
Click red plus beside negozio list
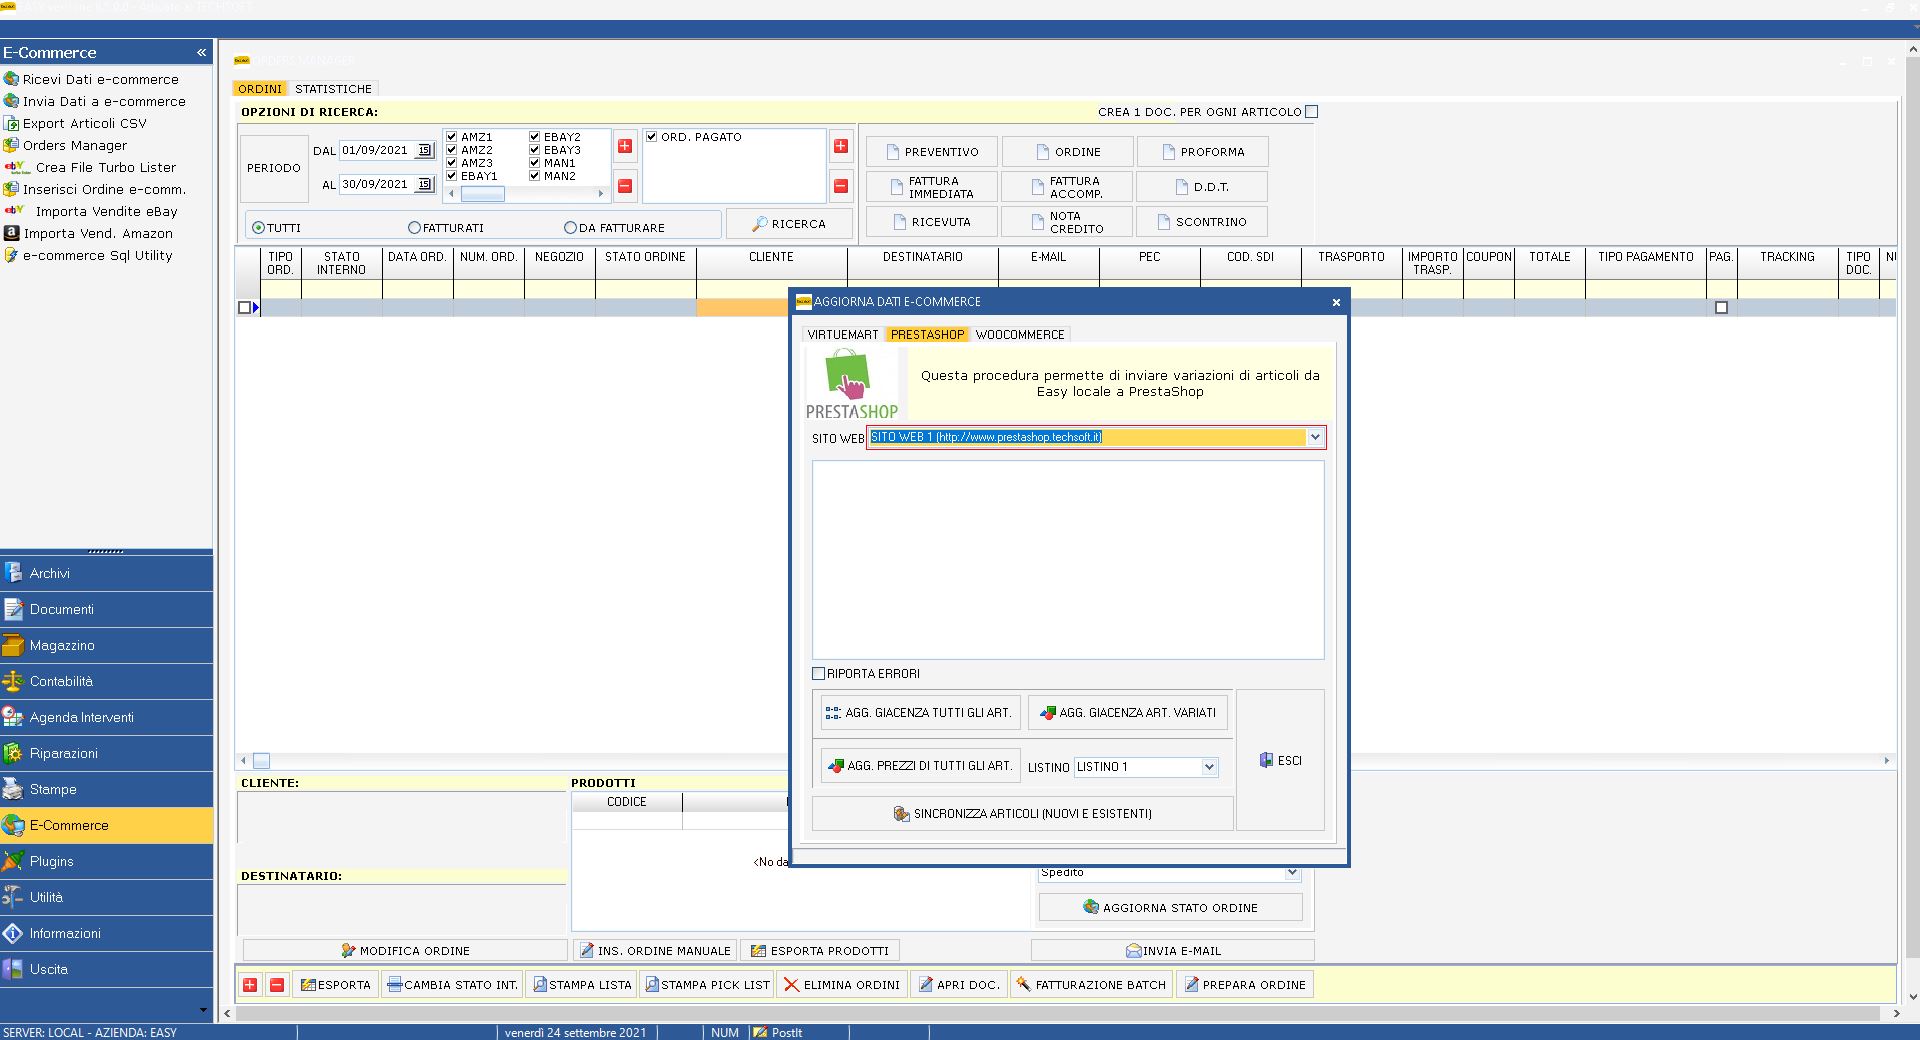(625, 146)
